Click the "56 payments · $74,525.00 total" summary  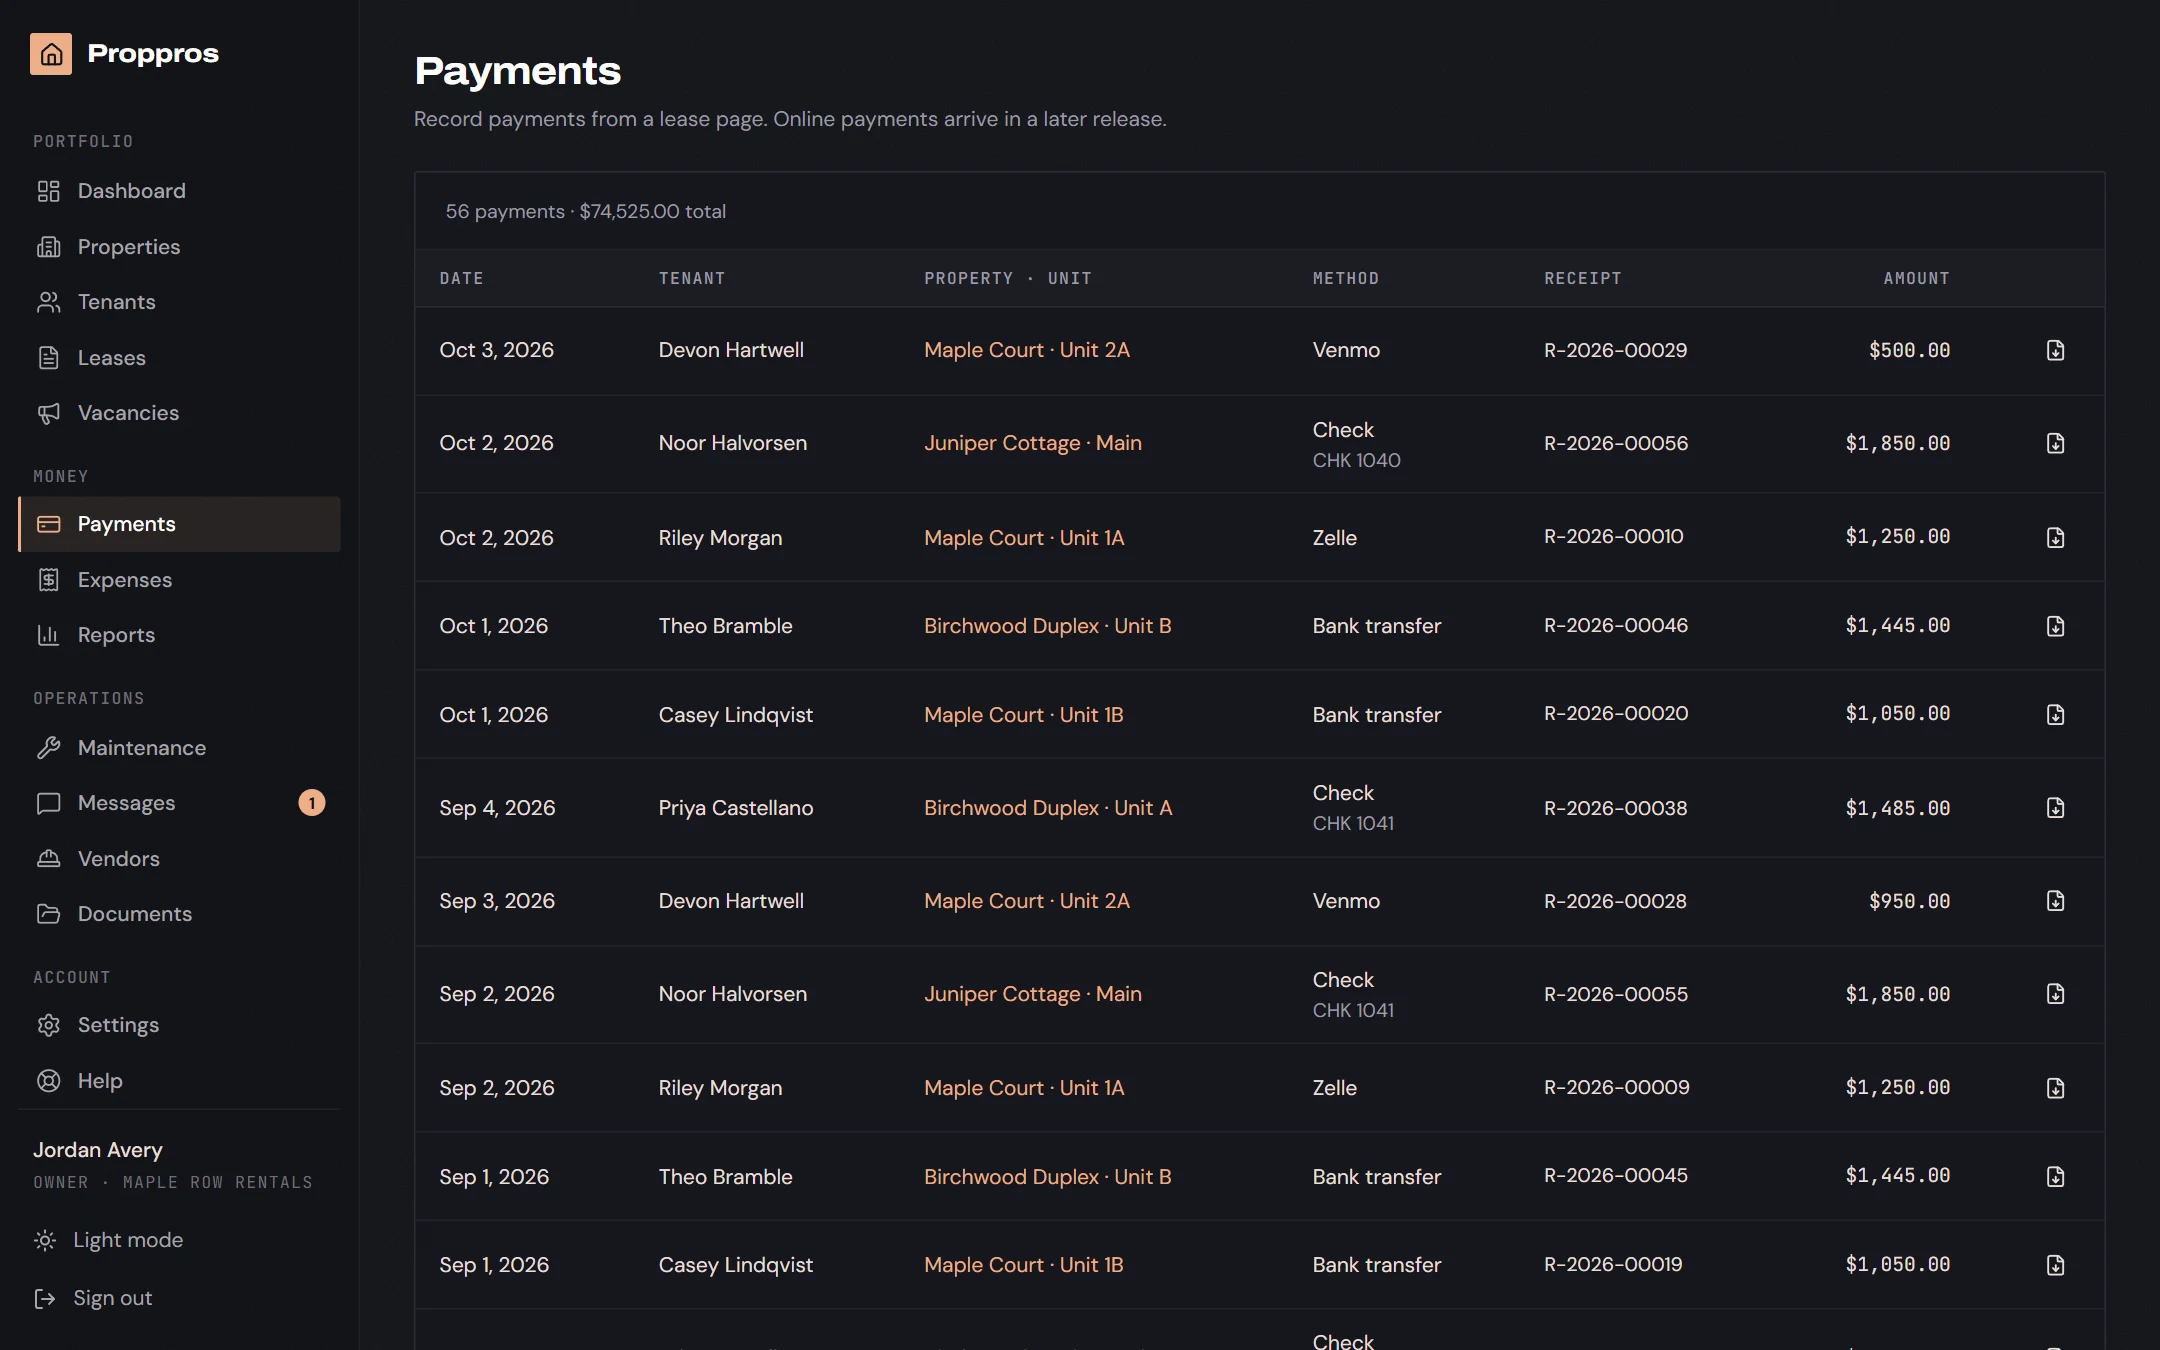585,211
